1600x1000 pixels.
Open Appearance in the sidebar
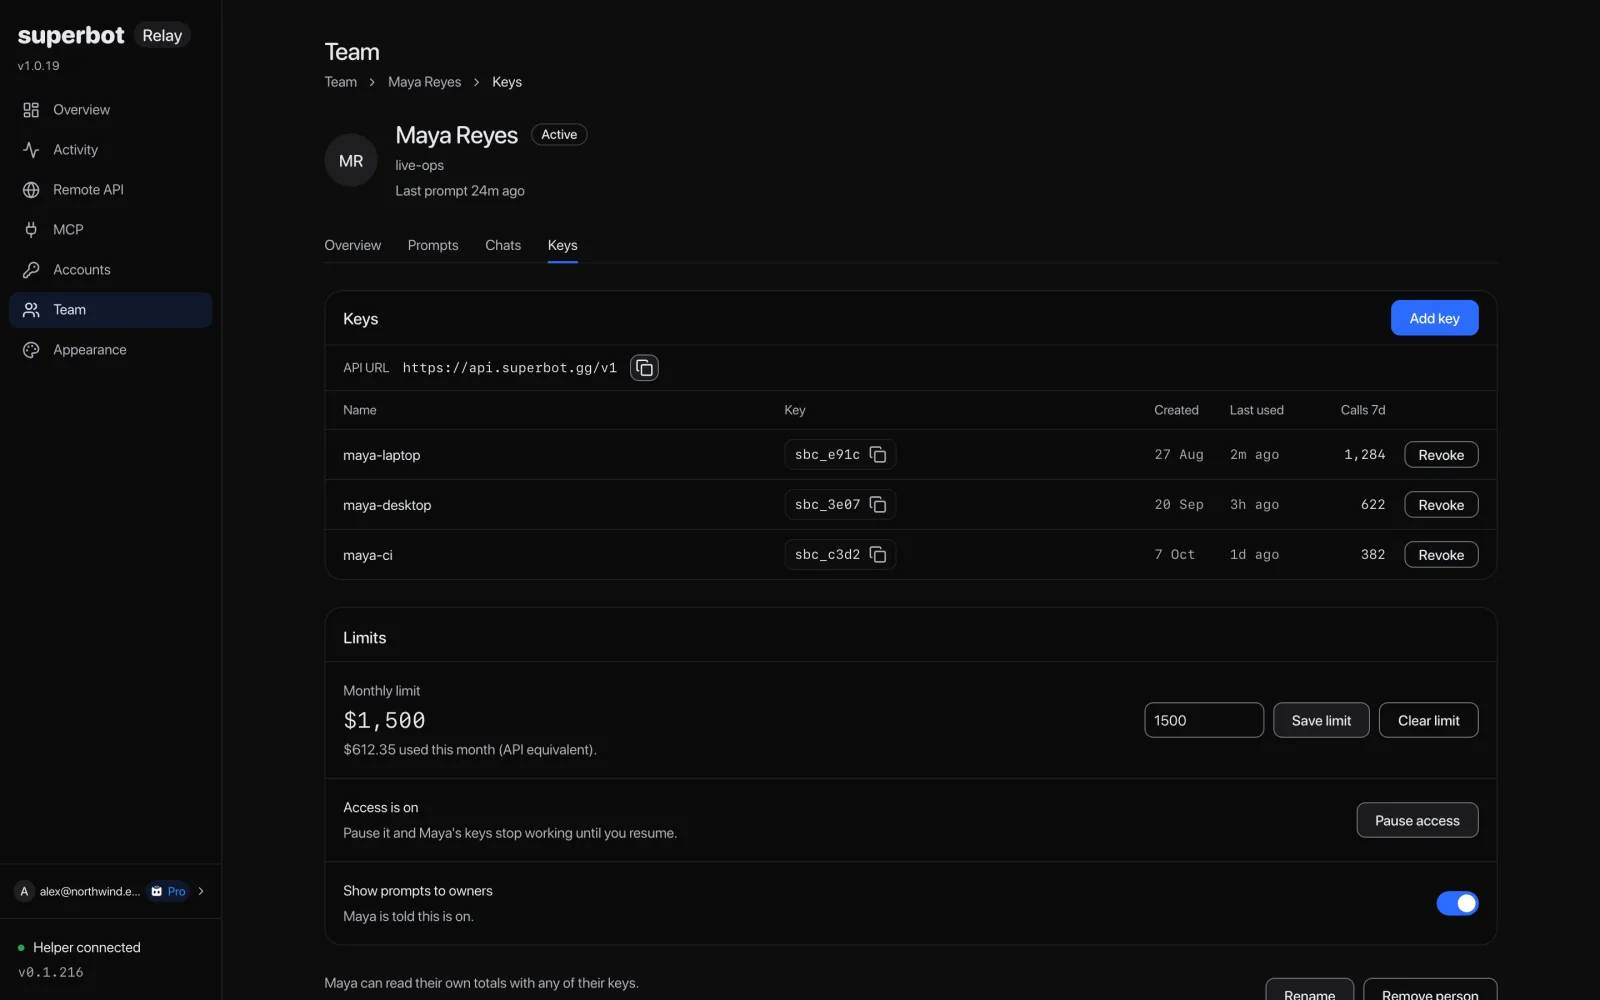[x=110, y=350]
